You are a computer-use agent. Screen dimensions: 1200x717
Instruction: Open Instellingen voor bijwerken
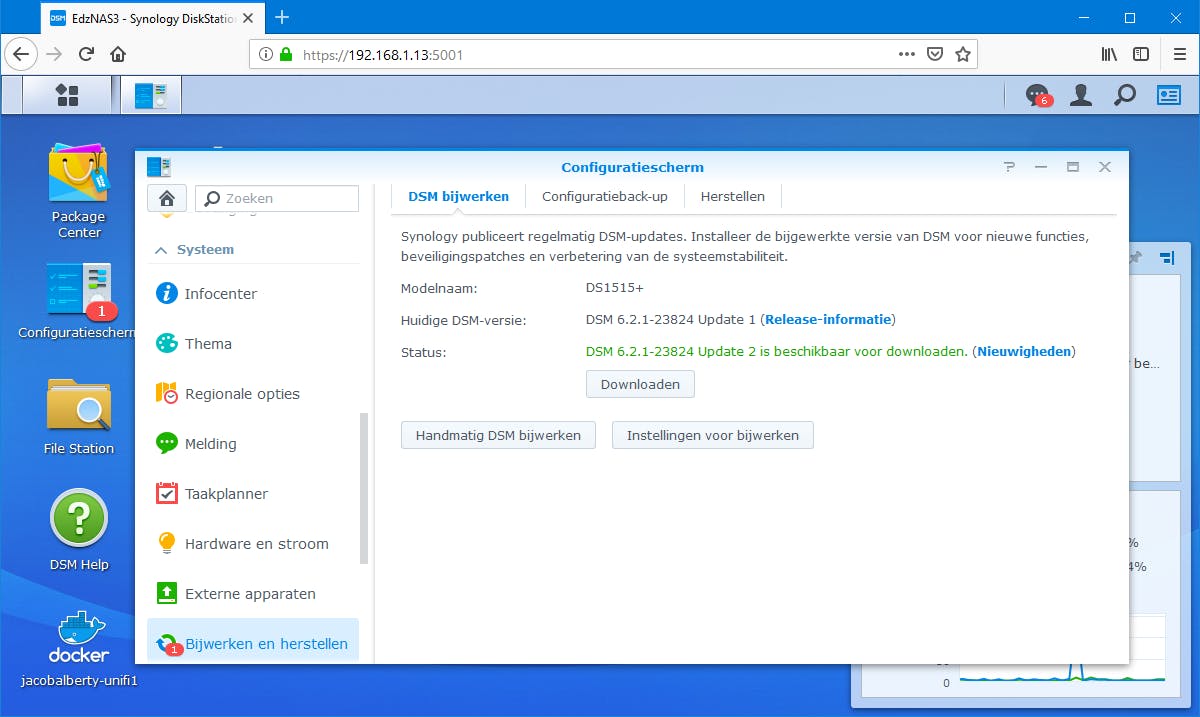(713, 436)
